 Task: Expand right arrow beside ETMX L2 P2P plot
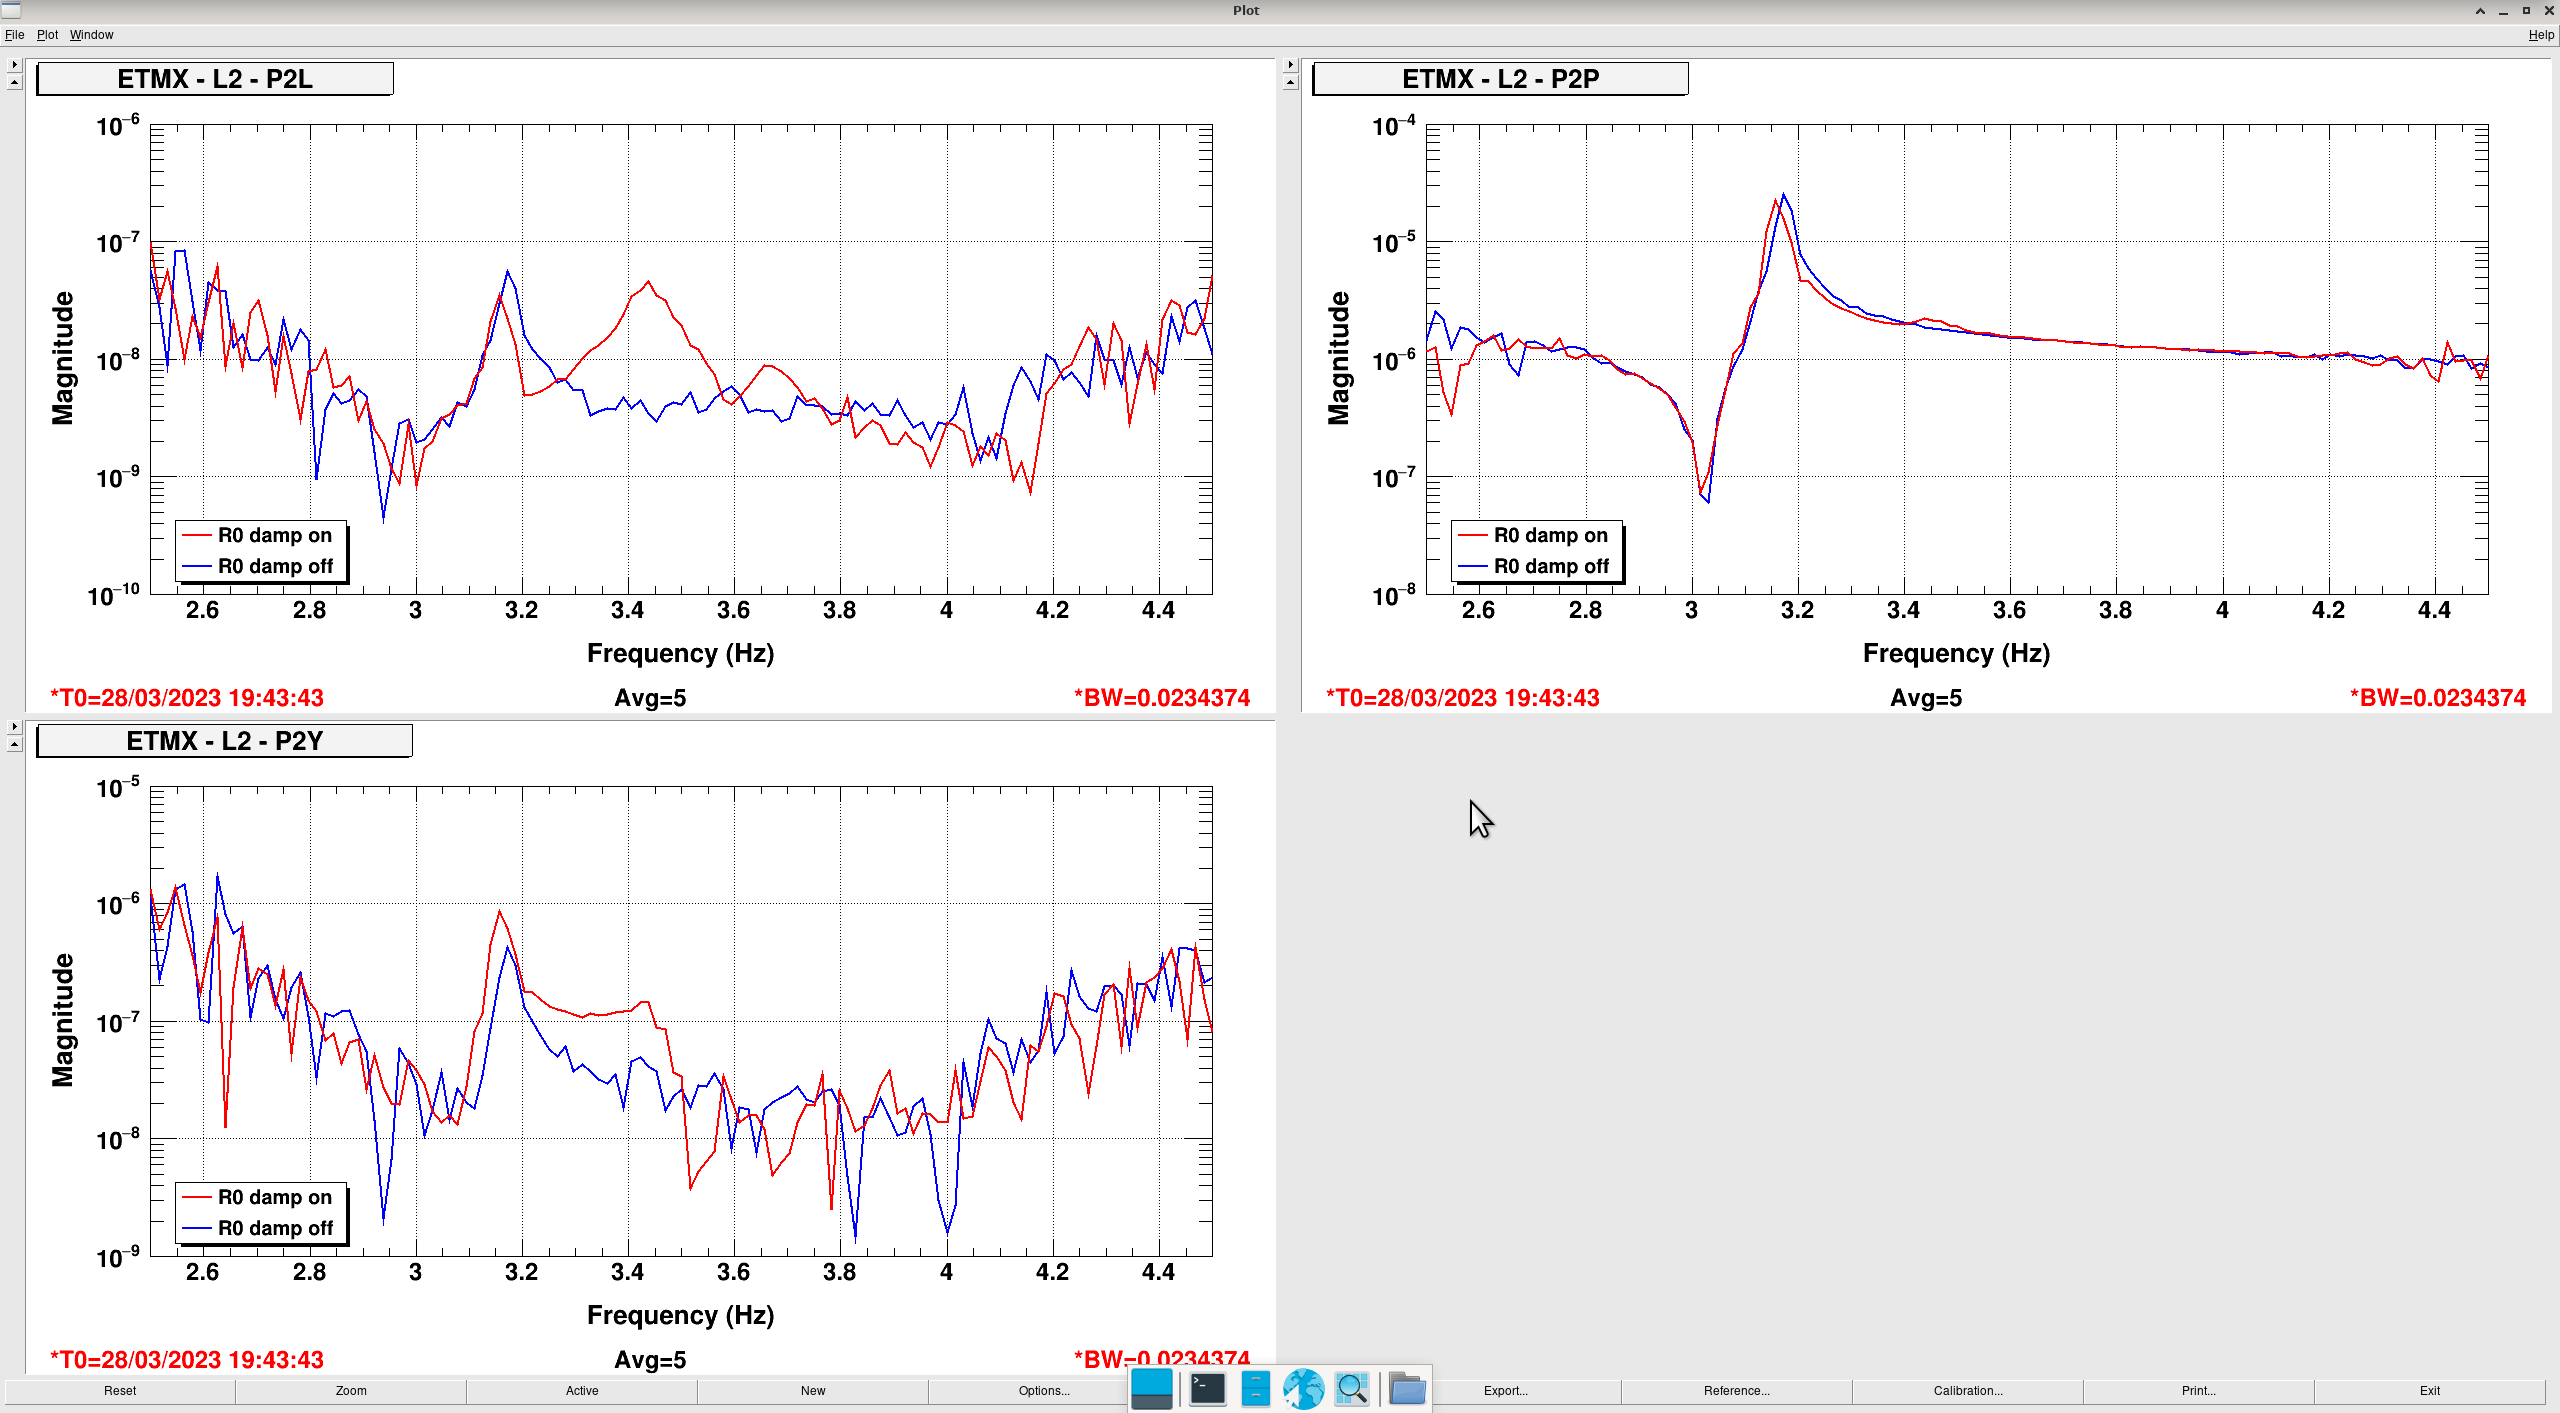pos(1290,64)
